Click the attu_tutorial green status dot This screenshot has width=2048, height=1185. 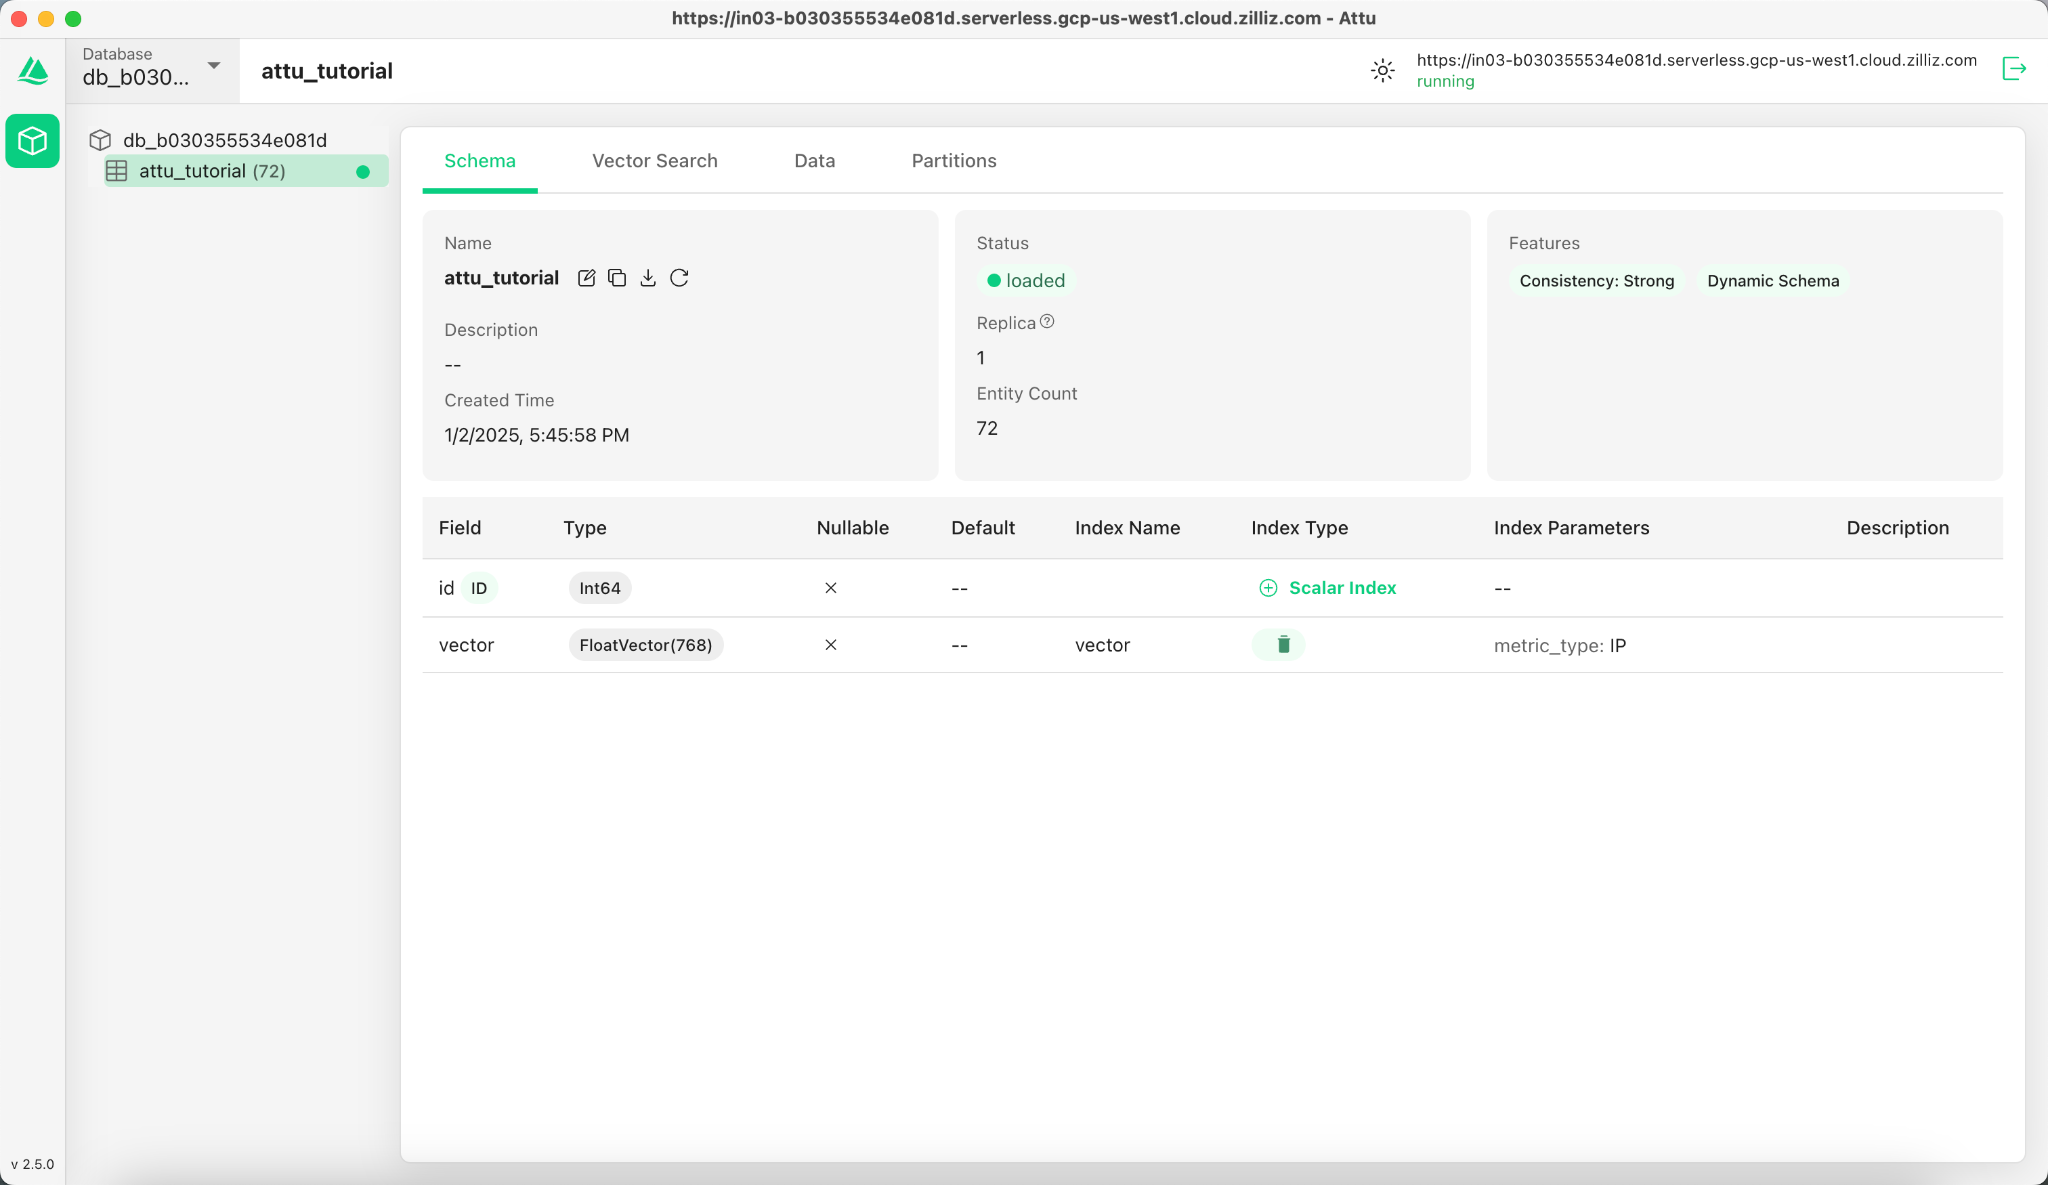363,172
